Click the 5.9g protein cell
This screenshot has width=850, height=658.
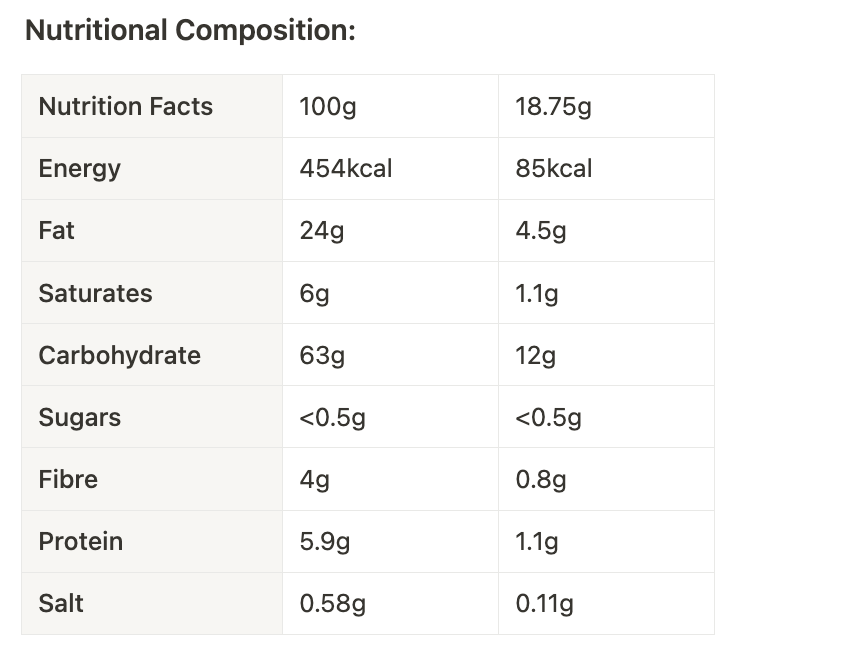[x=390, y=541]
